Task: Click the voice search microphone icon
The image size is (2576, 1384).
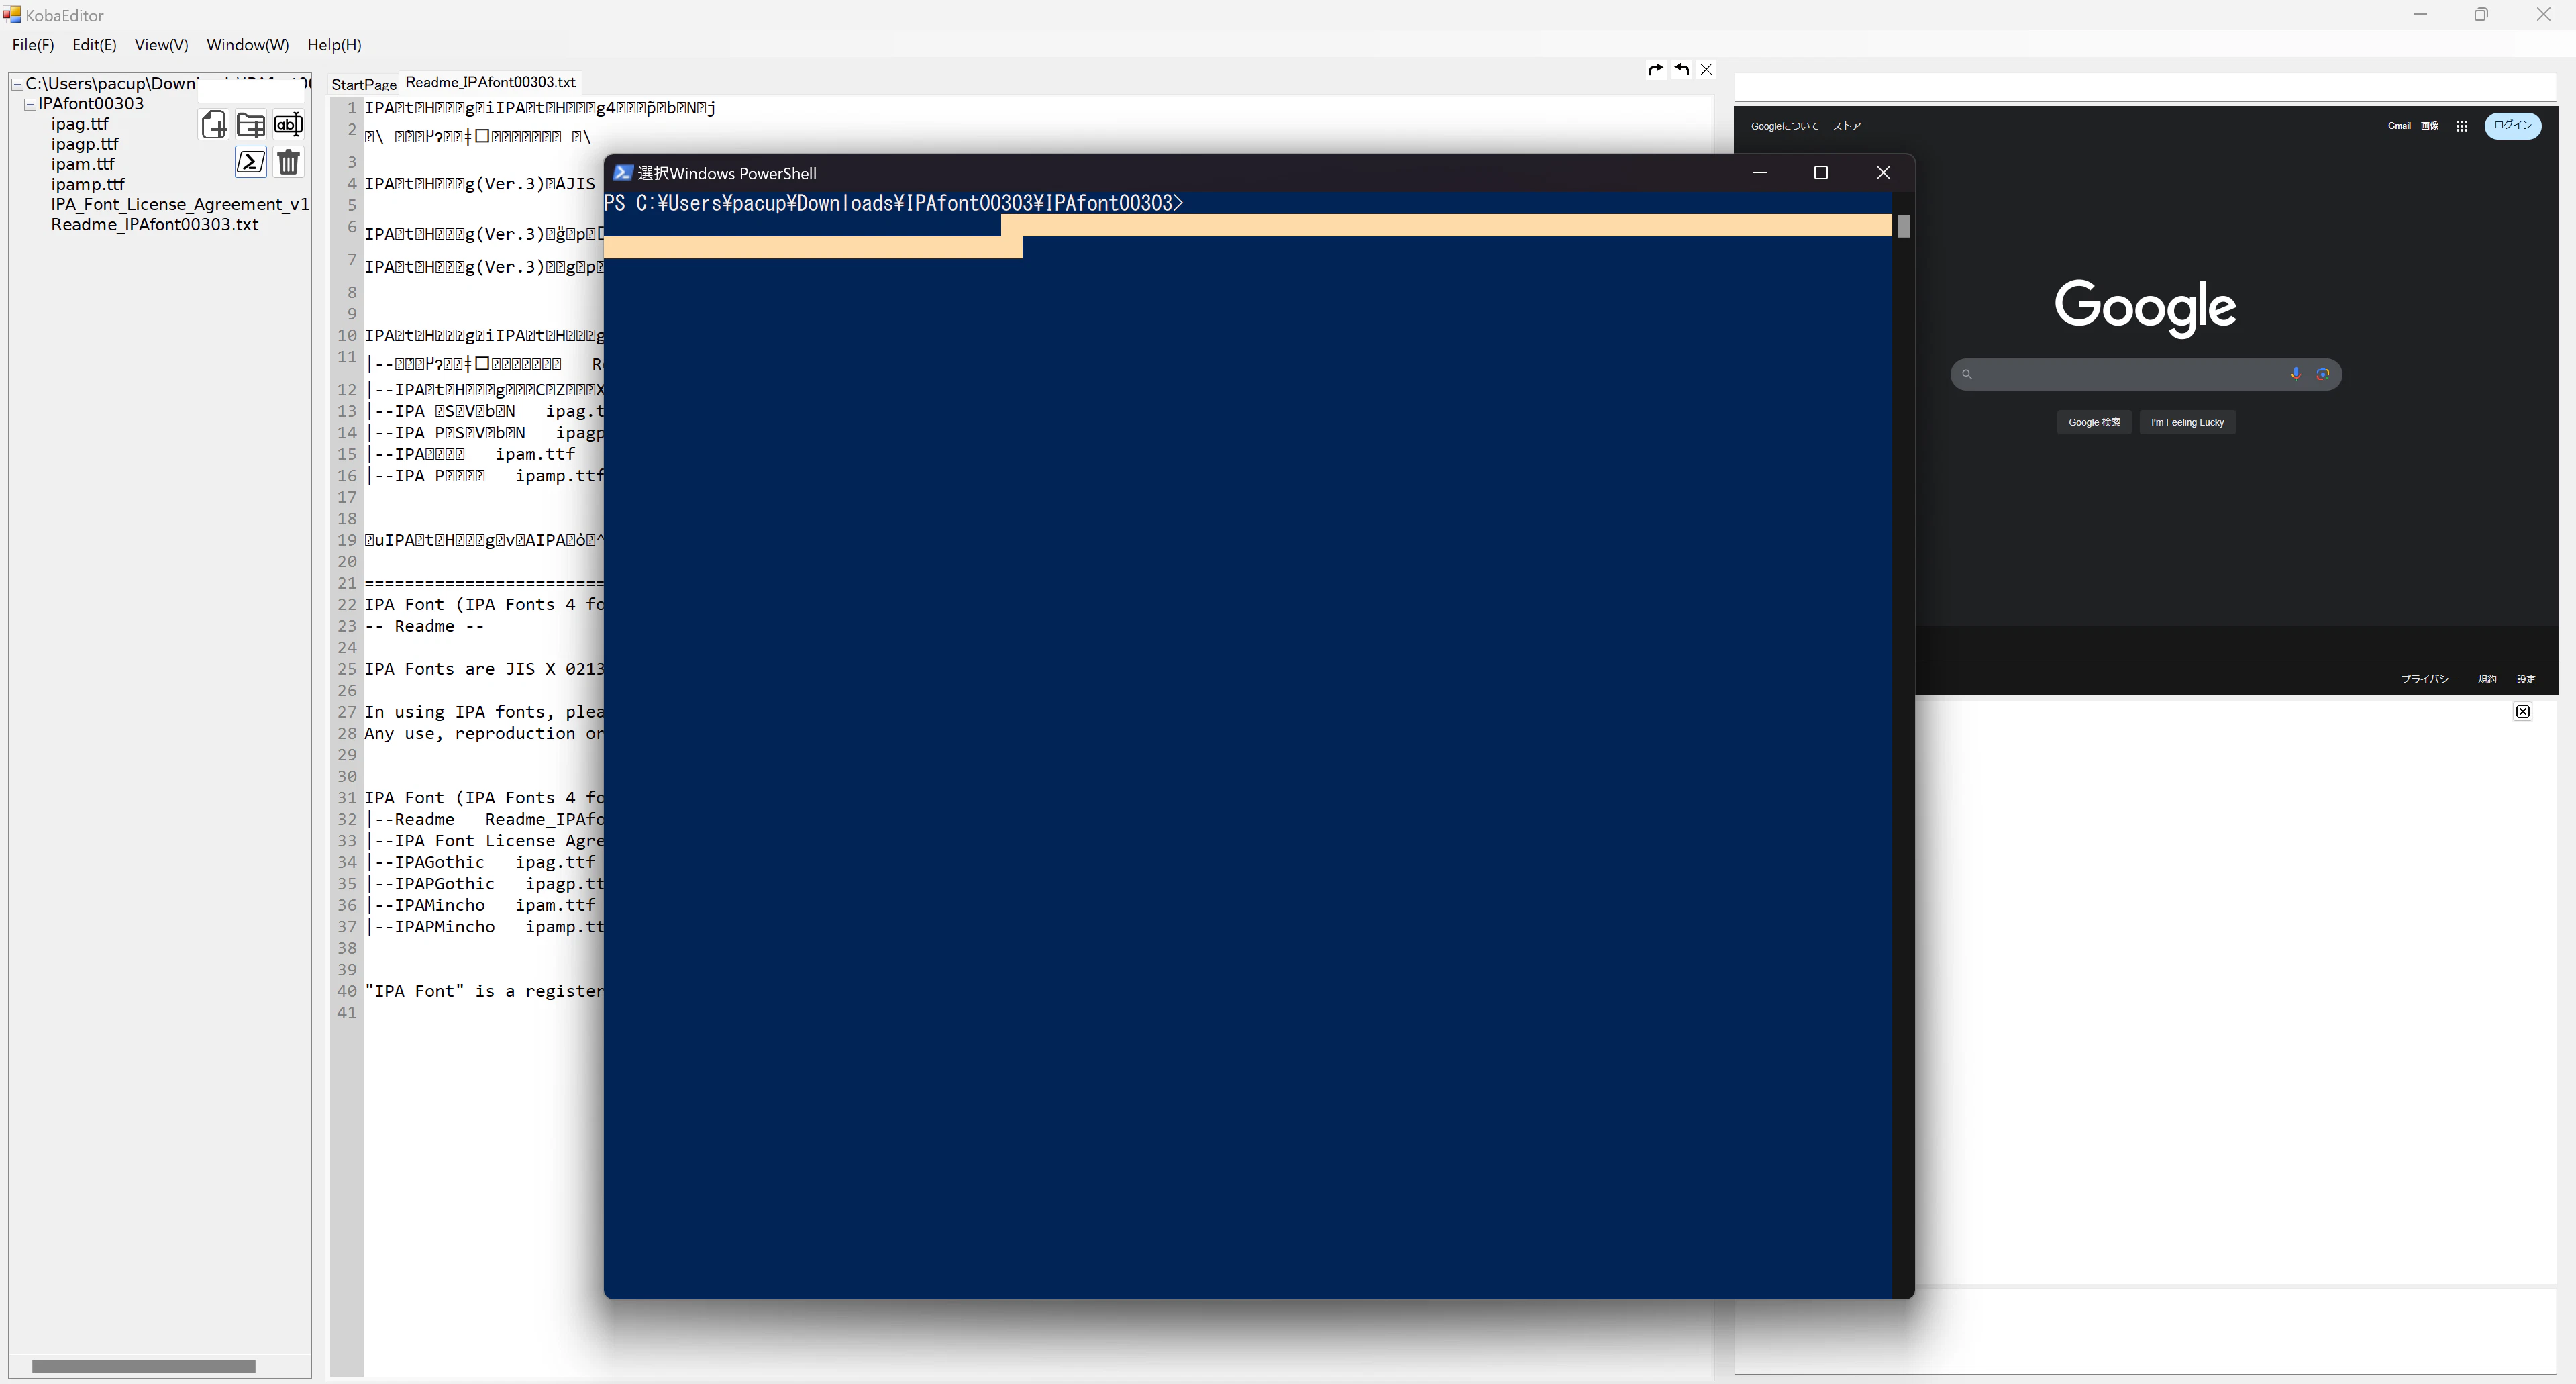Action: [2296, 374]
